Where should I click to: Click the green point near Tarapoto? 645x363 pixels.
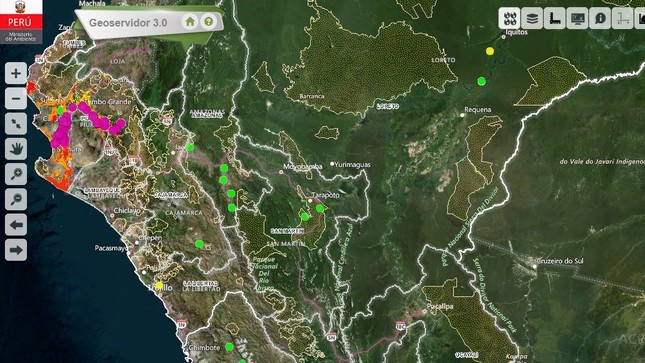pos(320,209)
